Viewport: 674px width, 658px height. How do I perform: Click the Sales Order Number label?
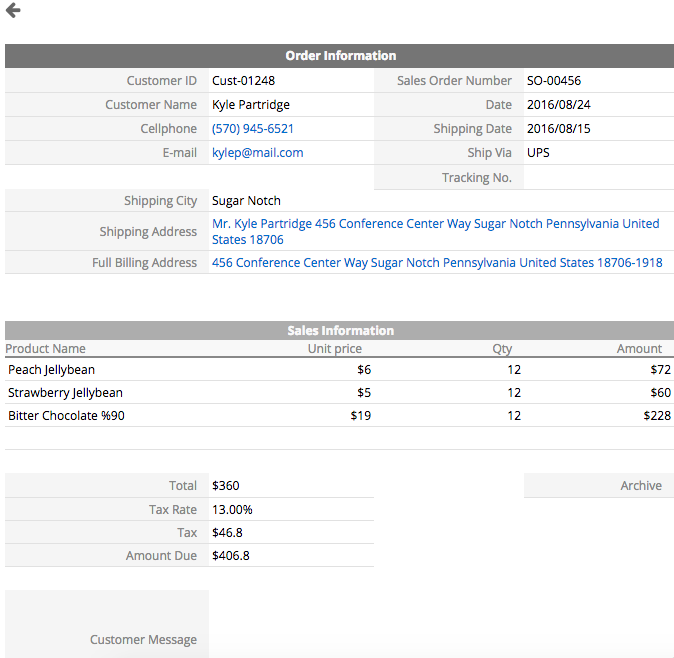pyautogui.click(x=454, y=80)
